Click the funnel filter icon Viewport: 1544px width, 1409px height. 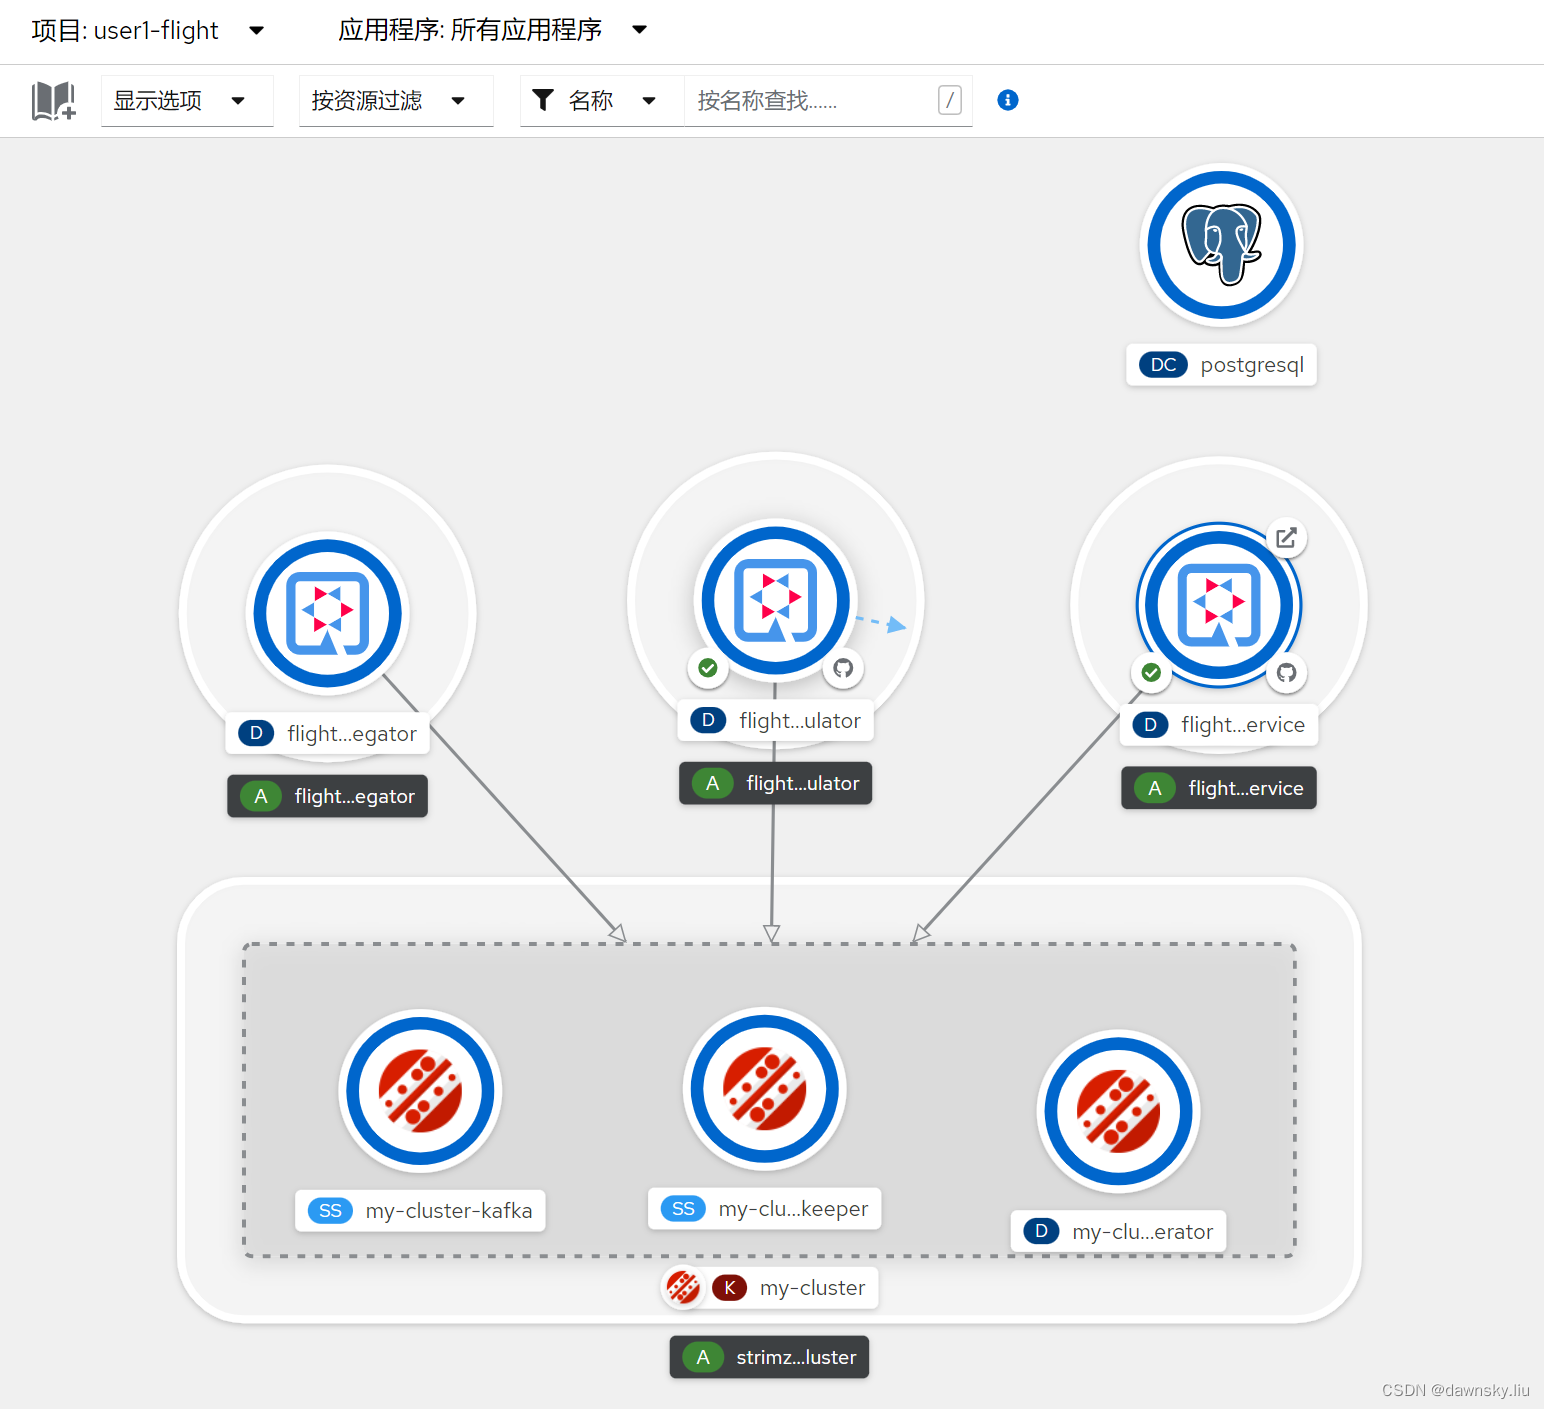(x=543, y=100)
